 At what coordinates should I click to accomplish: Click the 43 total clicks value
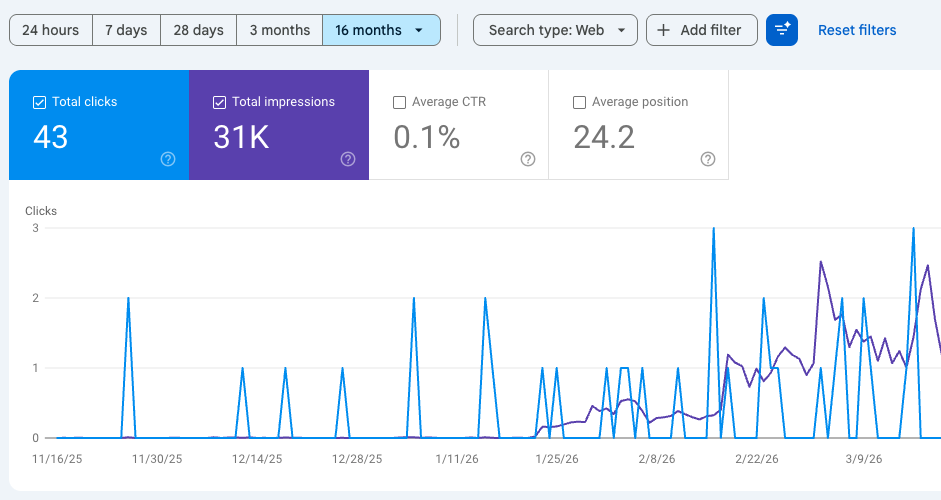[x=51, y=137]
